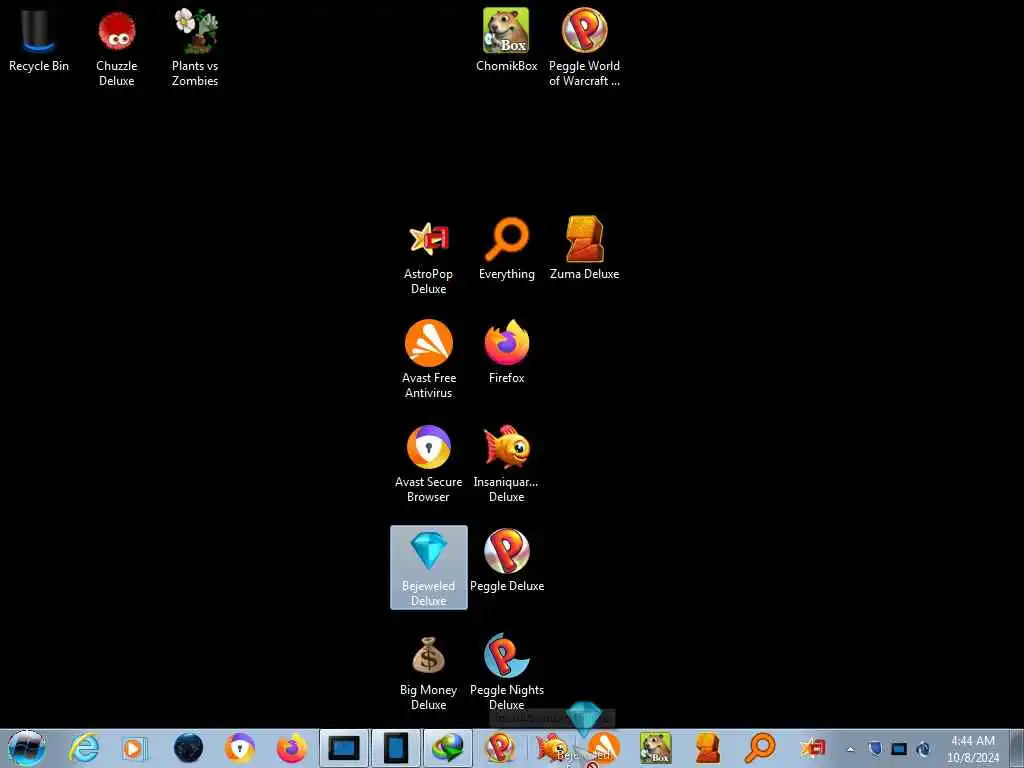Click the Firefox desktop shortcut
1024x768 pixels.
pos(506,351)
